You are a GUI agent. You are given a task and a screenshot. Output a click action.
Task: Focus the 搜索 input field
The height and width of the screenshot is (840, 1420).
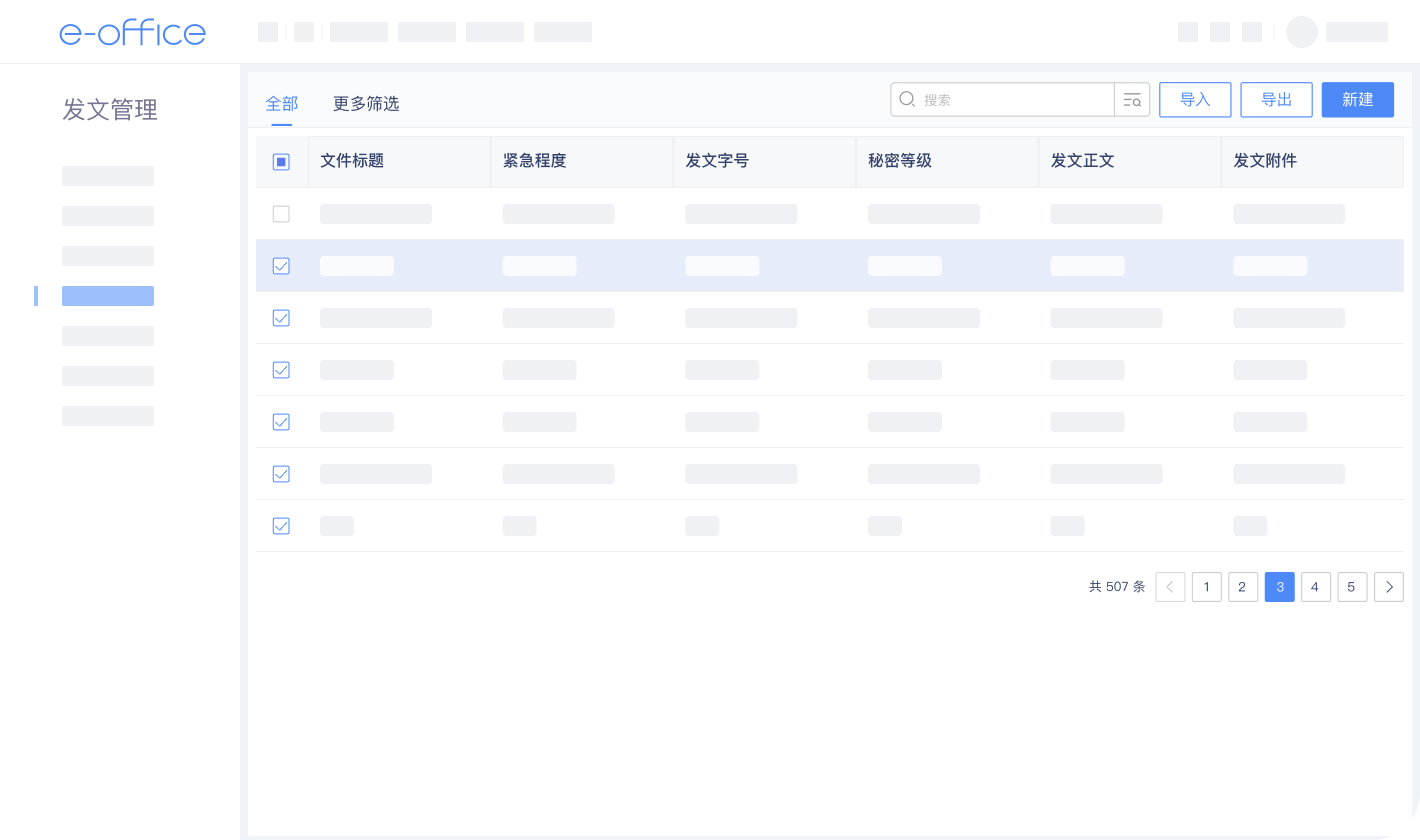coord(1002,100)
